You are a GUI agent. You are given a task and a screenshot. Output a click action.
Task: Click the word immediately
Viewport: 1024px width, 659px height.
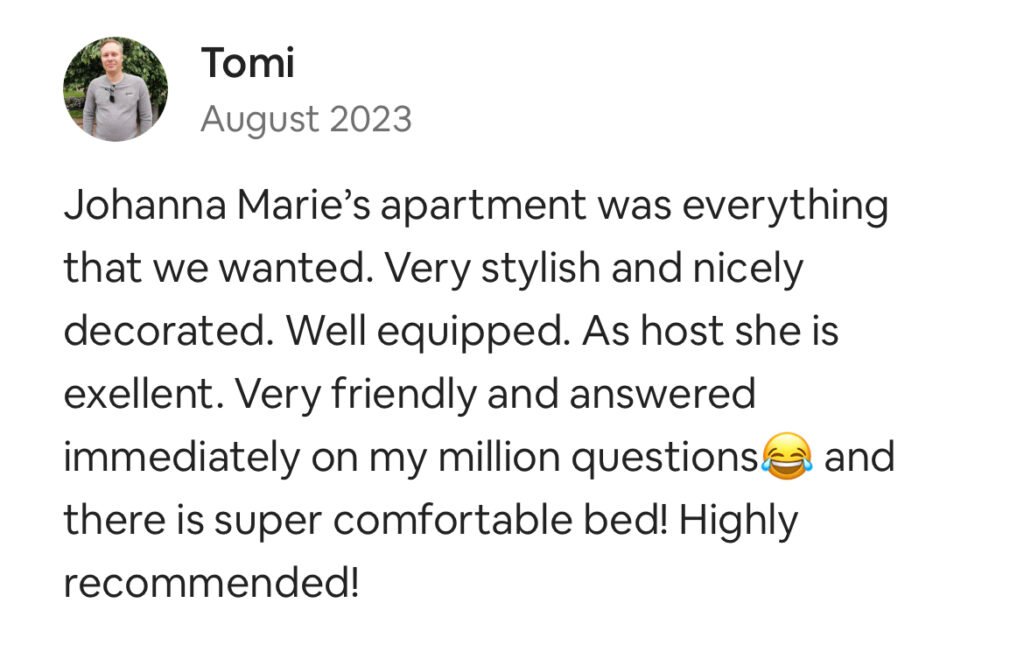(180, 458)
